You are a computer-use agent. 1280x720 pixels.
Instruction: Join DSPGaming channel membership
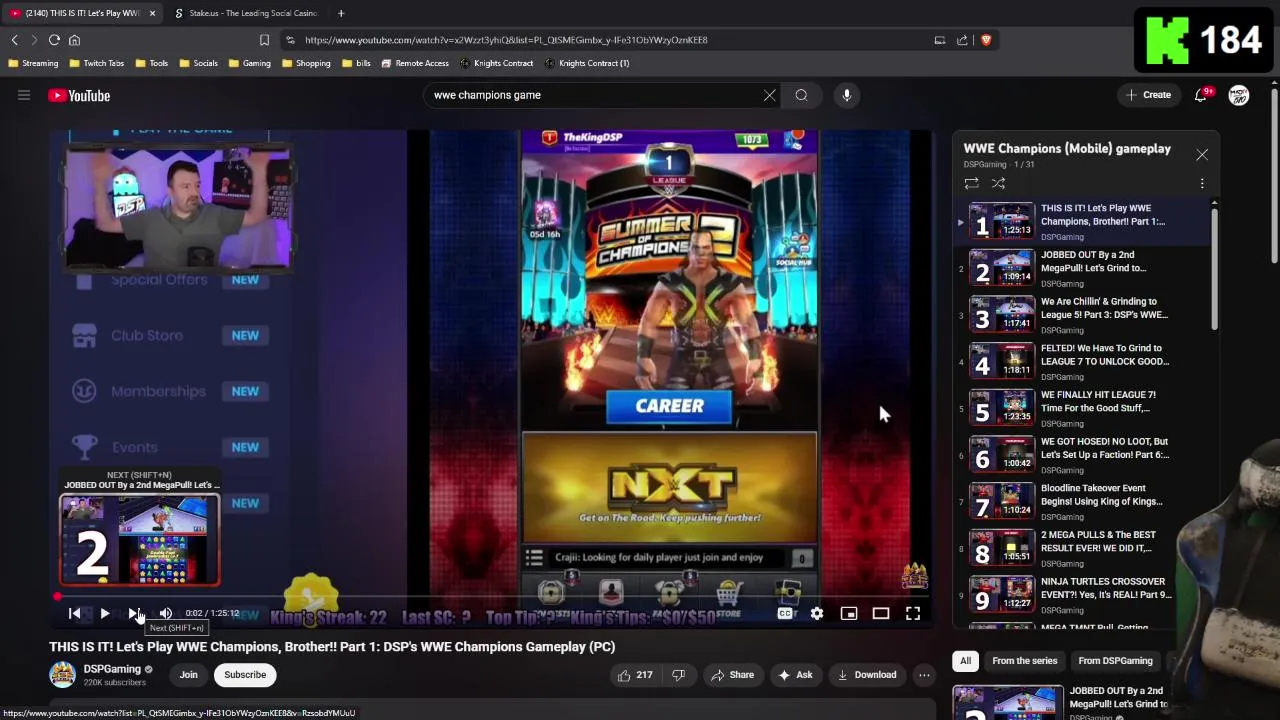click(188, 675)
